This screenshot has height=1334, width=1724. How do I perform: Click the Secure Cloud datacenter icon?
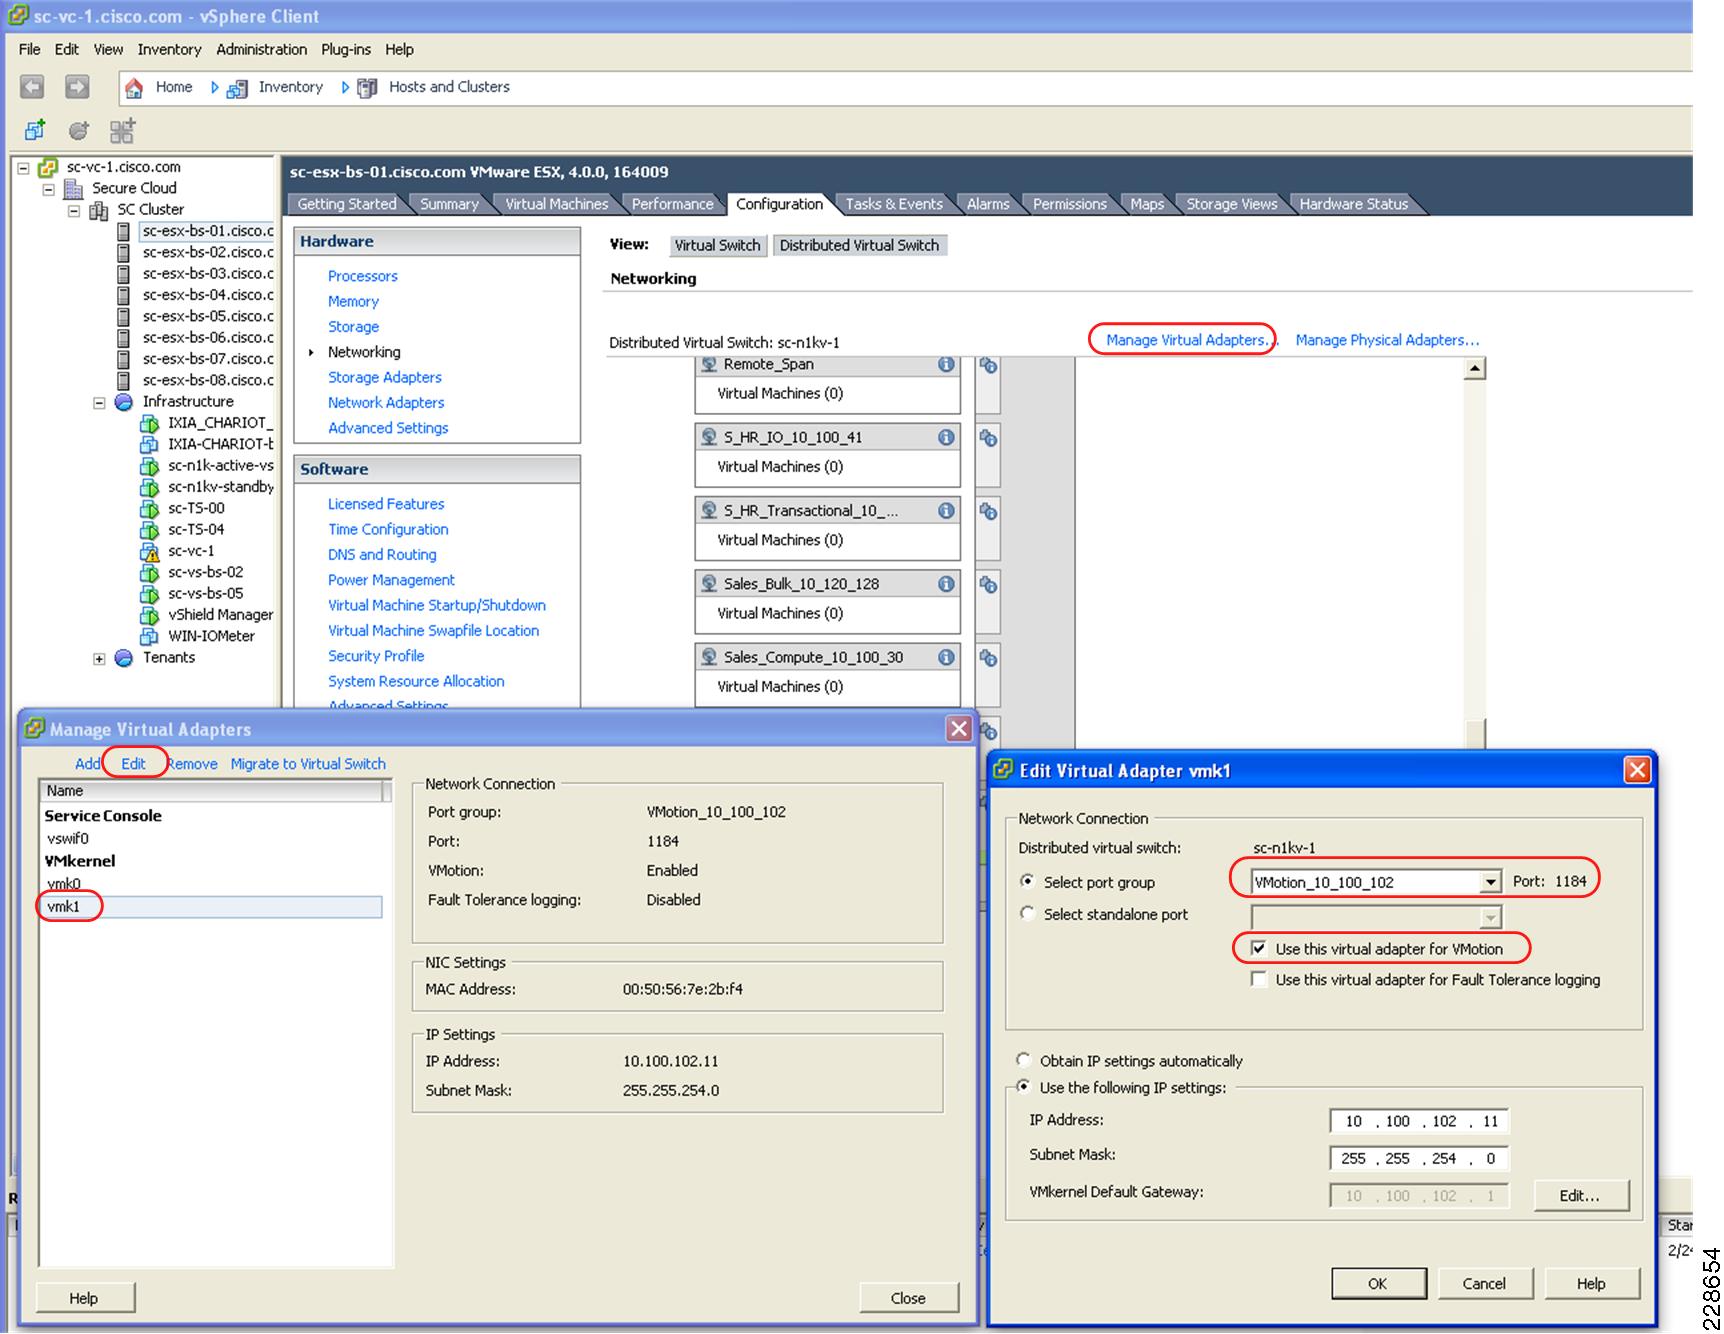pos(74,188)
